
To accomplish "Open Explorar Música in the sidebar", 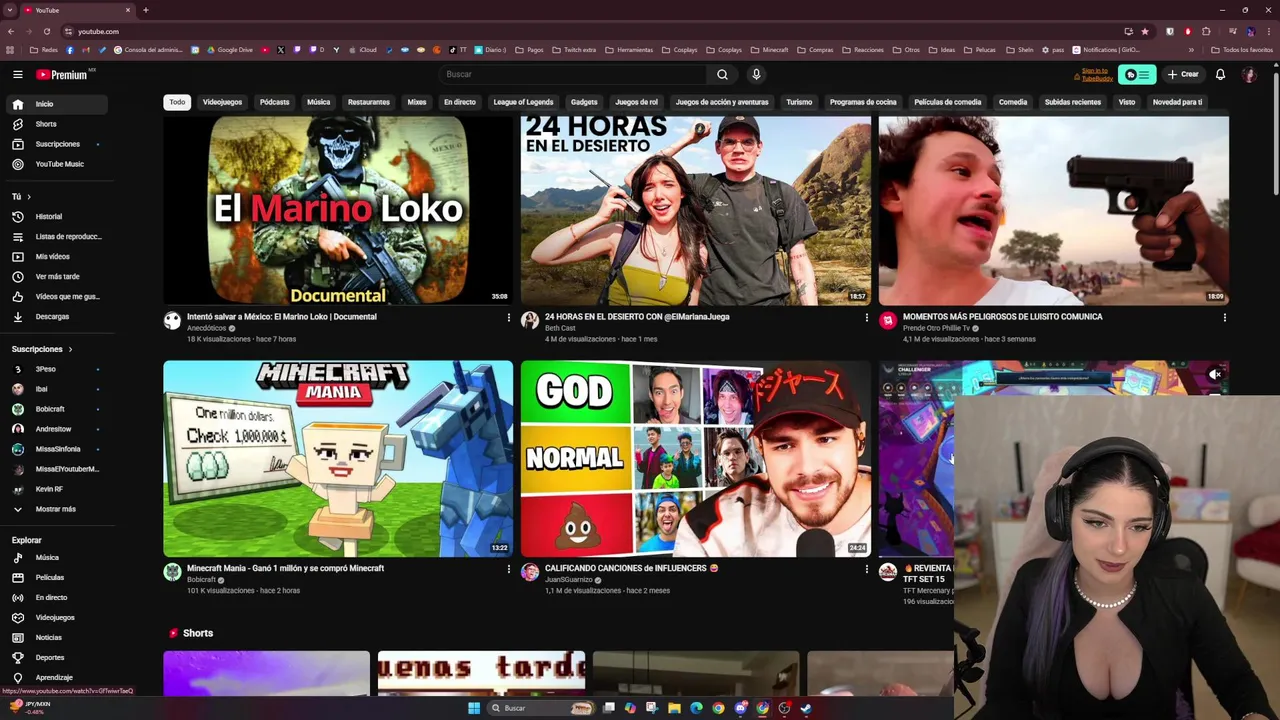I will (x=55, y=557).
